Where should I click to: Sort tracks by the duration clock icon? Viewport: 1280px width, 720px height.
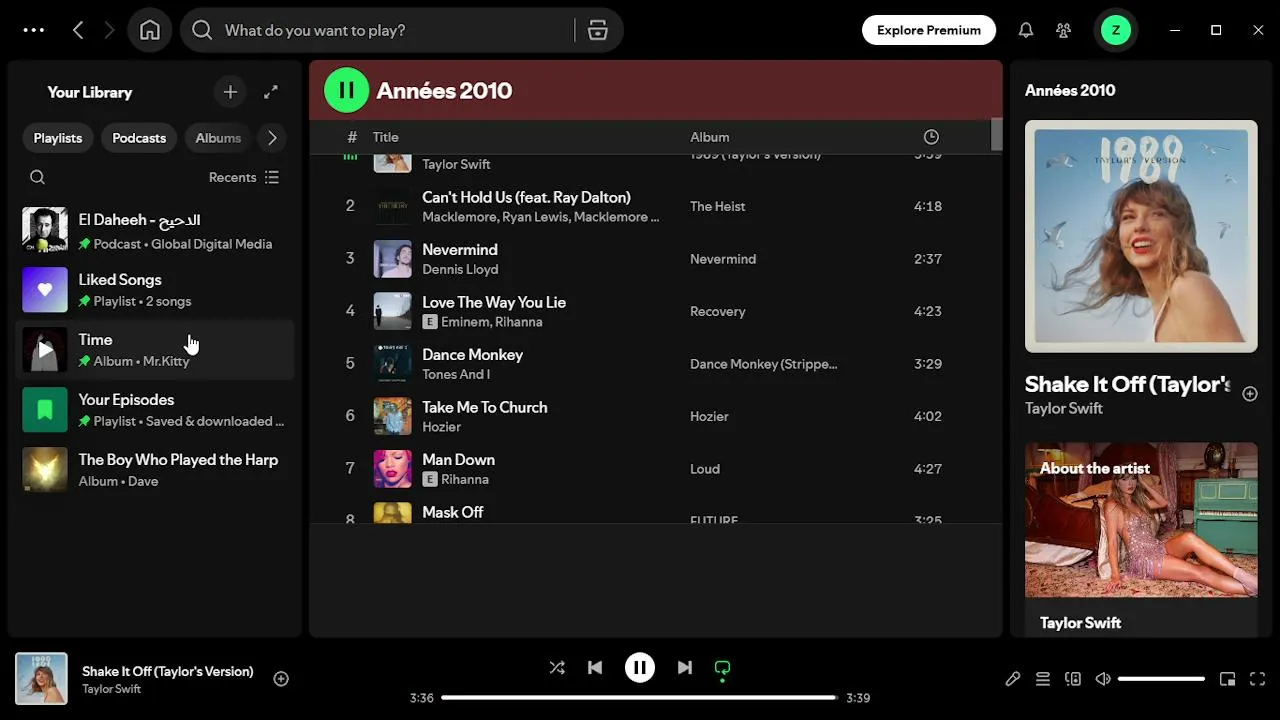pos(931,137)
